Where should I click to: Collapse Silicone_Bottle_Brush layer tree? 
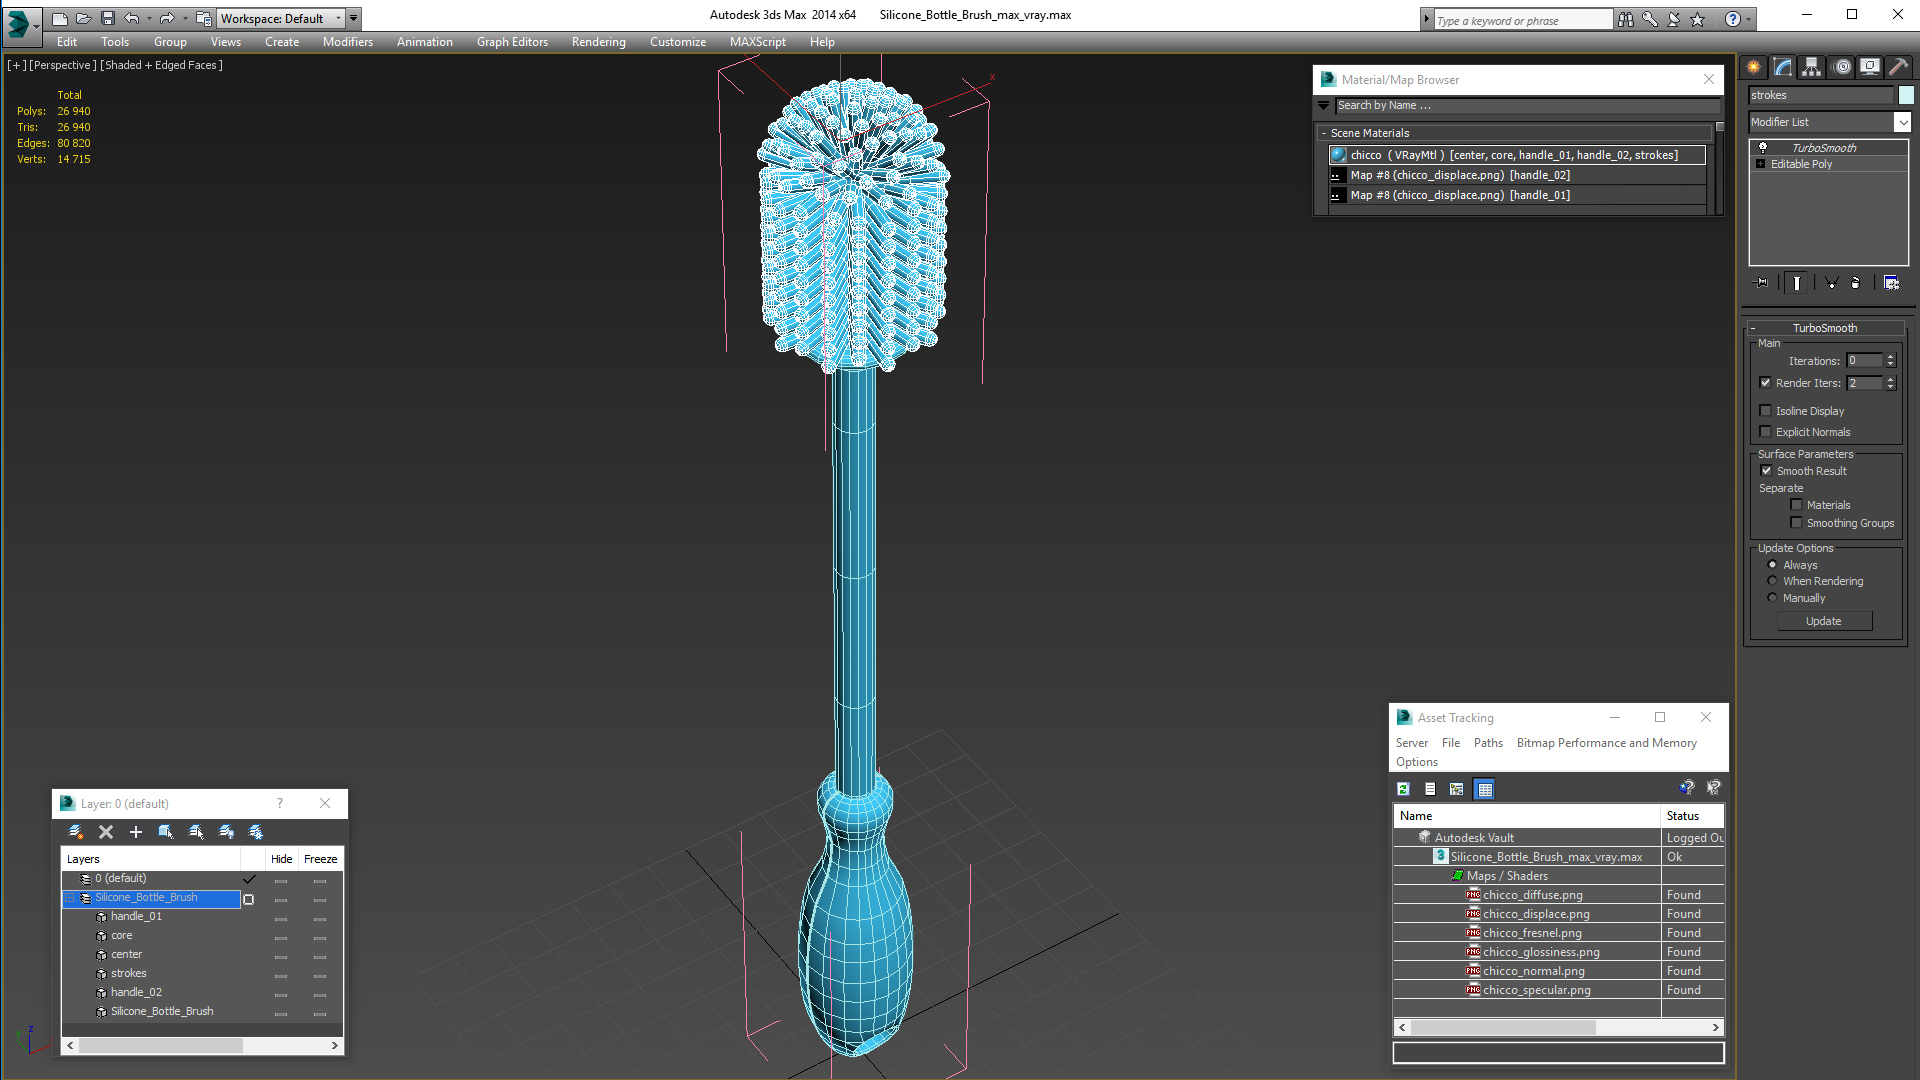click(70, 898)
